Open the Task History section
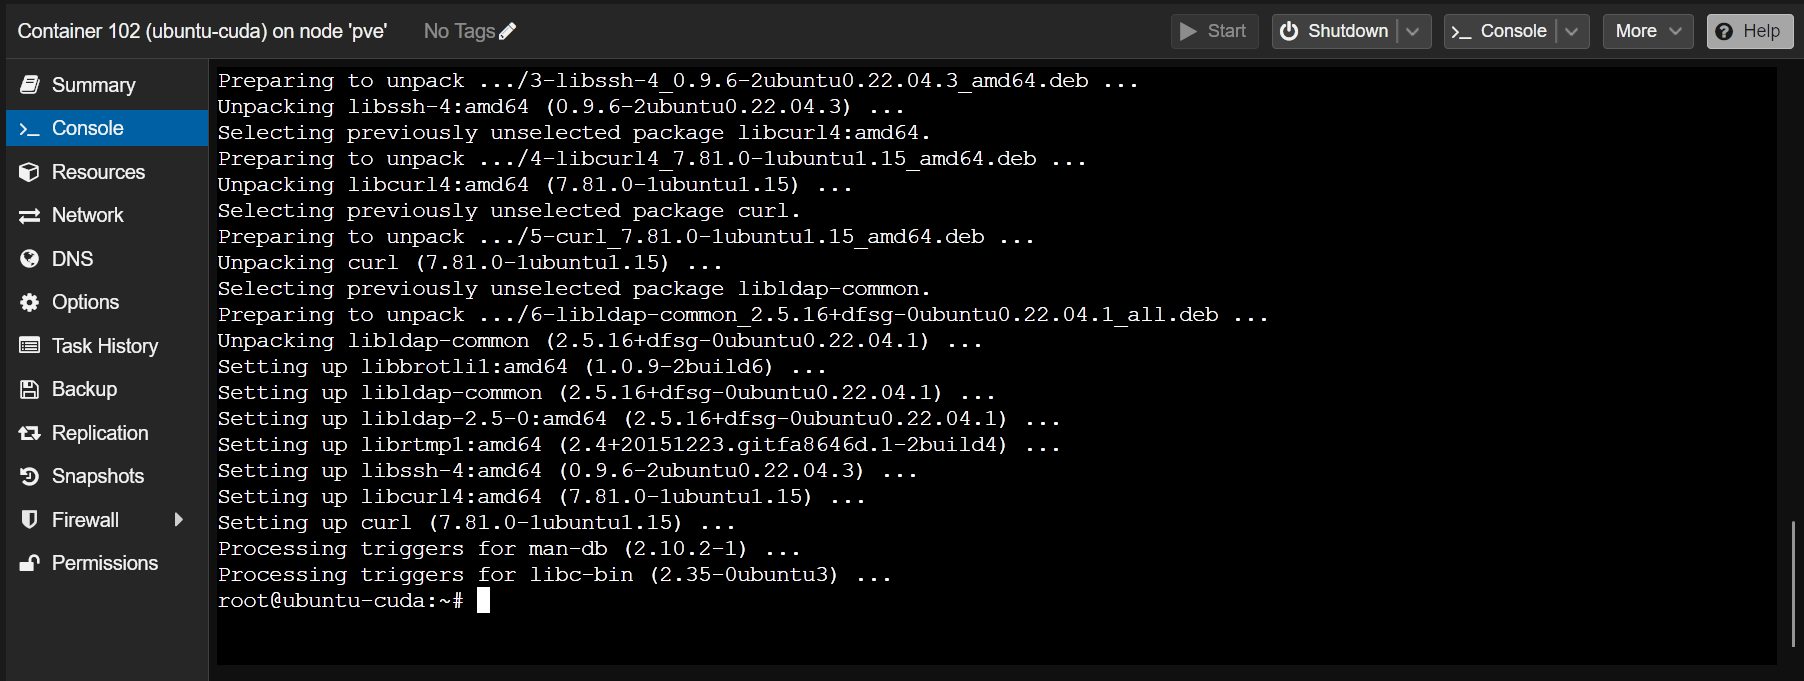1804x681 pixels. (107, 346)
